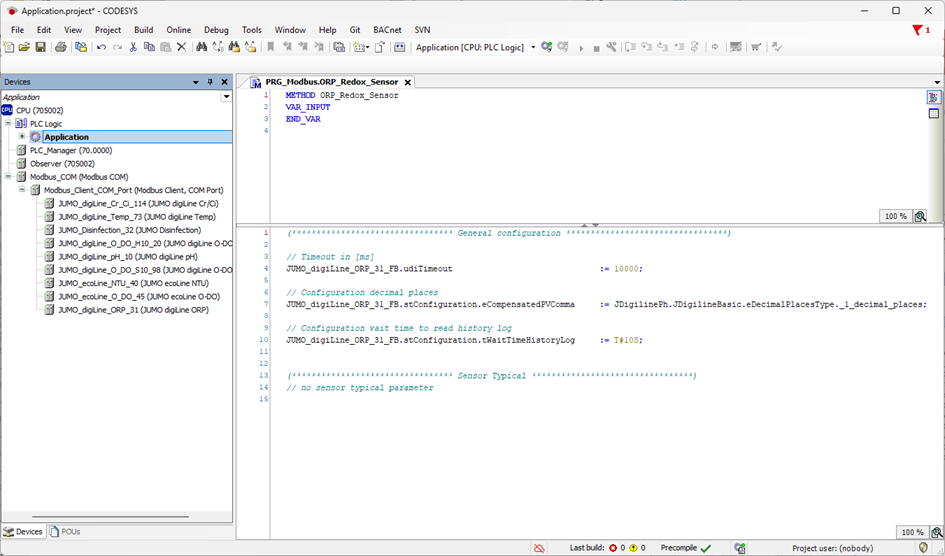The width and height of the screenshot is (945, 556).
Task: Click the 10000 timeout value in code
Action: (626, 269)
